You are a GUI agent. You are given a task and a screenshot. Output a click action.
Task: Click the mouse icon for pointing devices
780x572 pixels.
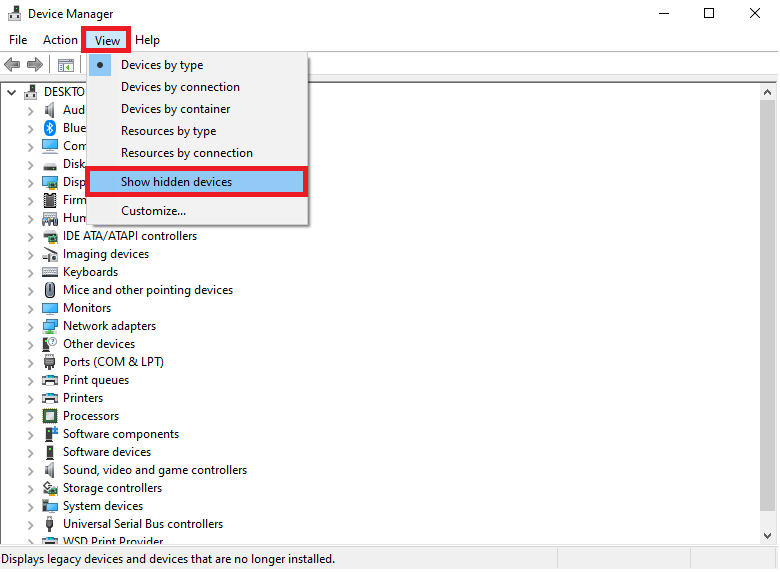tap(50, 290)
